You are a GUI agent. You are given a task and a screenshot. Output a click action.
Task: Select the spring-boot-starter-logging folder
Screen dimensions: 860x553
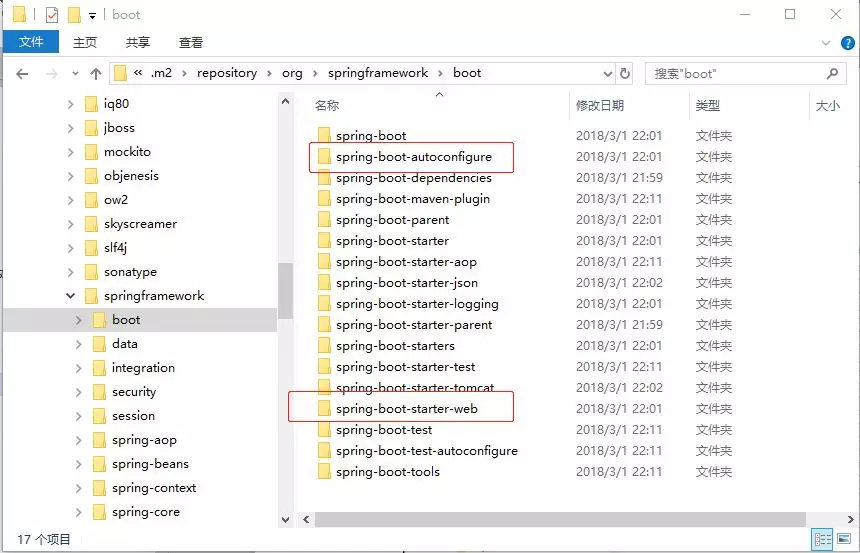point(417,304)
